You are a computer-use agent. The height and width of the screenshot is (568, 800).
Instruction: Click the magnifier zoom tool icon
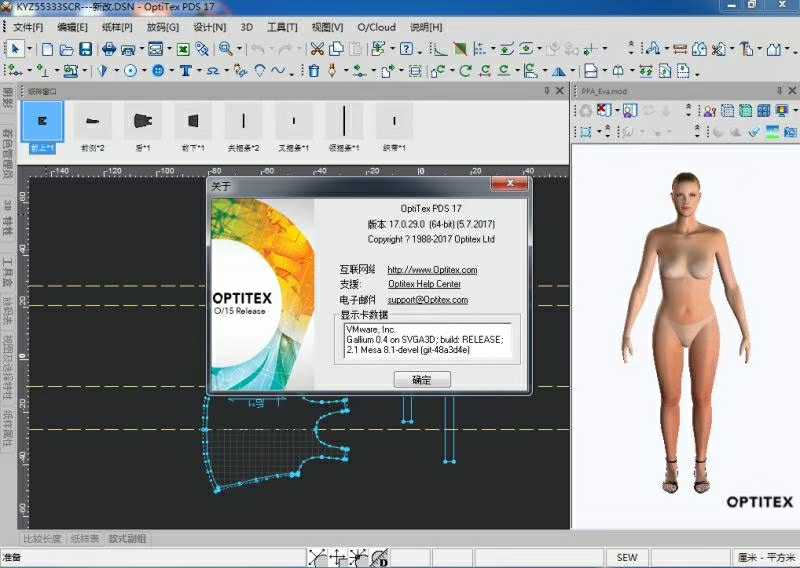(x=225, y=49)
